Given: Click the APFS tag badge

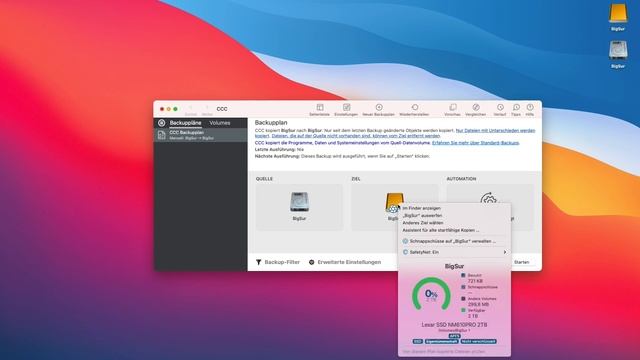Looking at the screenshot, I should [454, 336].
